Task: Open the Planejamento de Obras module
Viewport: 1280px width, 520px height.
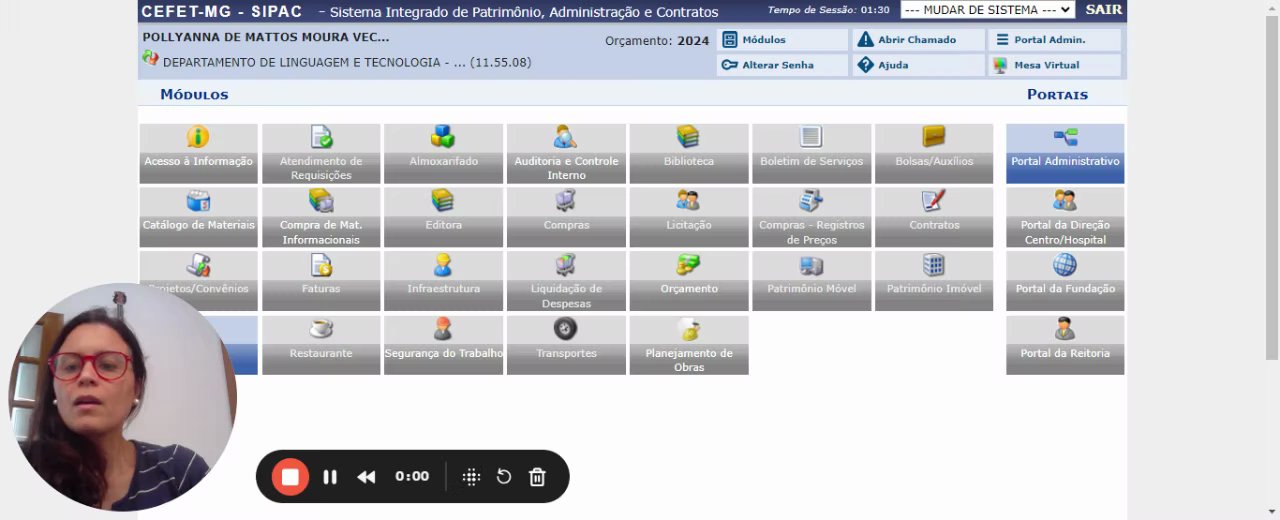Action: tap(689, 345)
